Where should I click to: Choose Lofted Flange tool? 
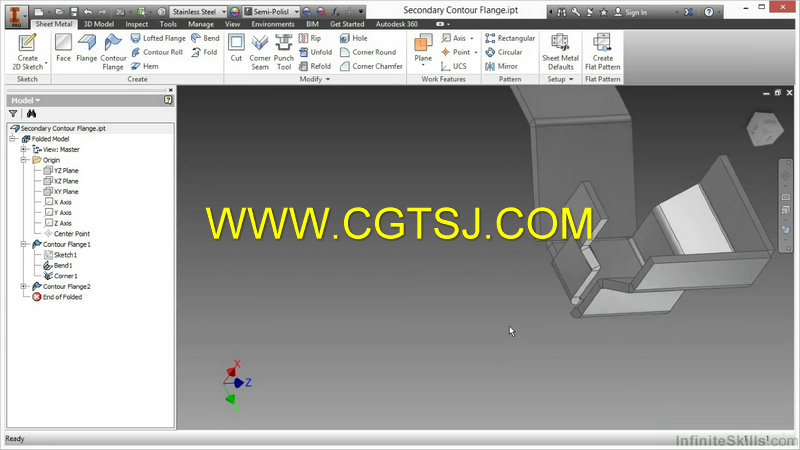pos(158,38)
